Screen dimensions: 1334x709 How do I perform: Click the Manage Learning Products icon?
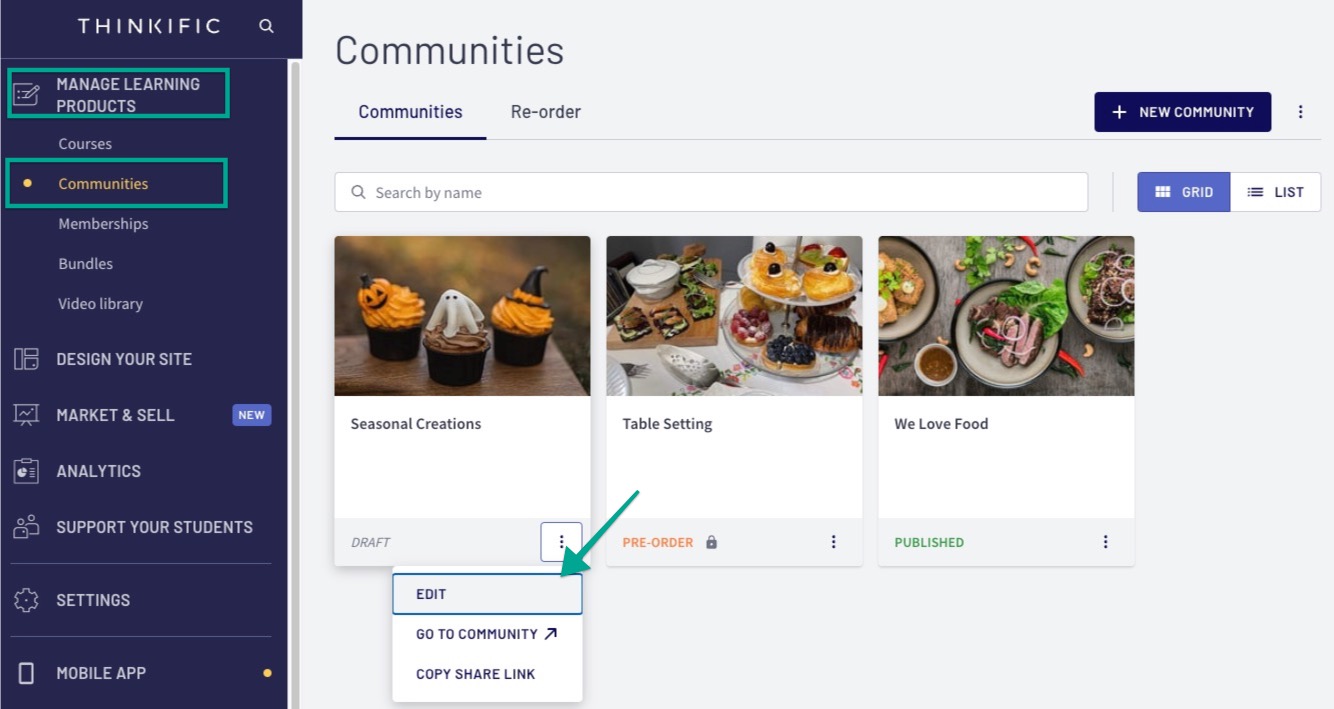26,94
